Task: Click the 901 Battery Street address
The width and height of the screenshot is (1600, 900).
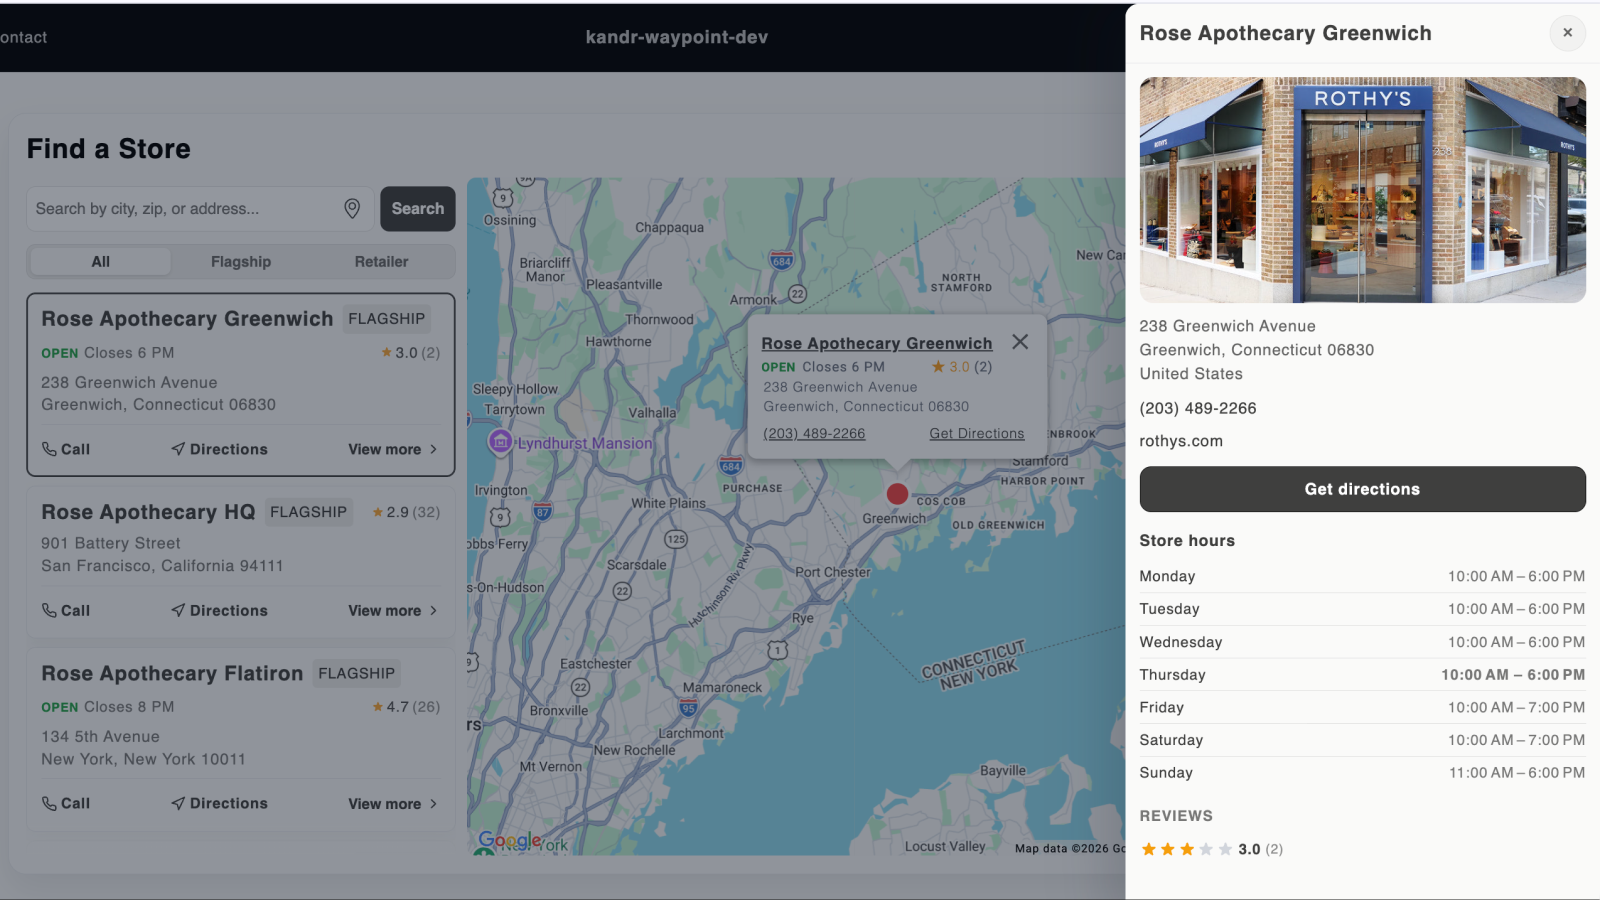Action: click(111, 543)
